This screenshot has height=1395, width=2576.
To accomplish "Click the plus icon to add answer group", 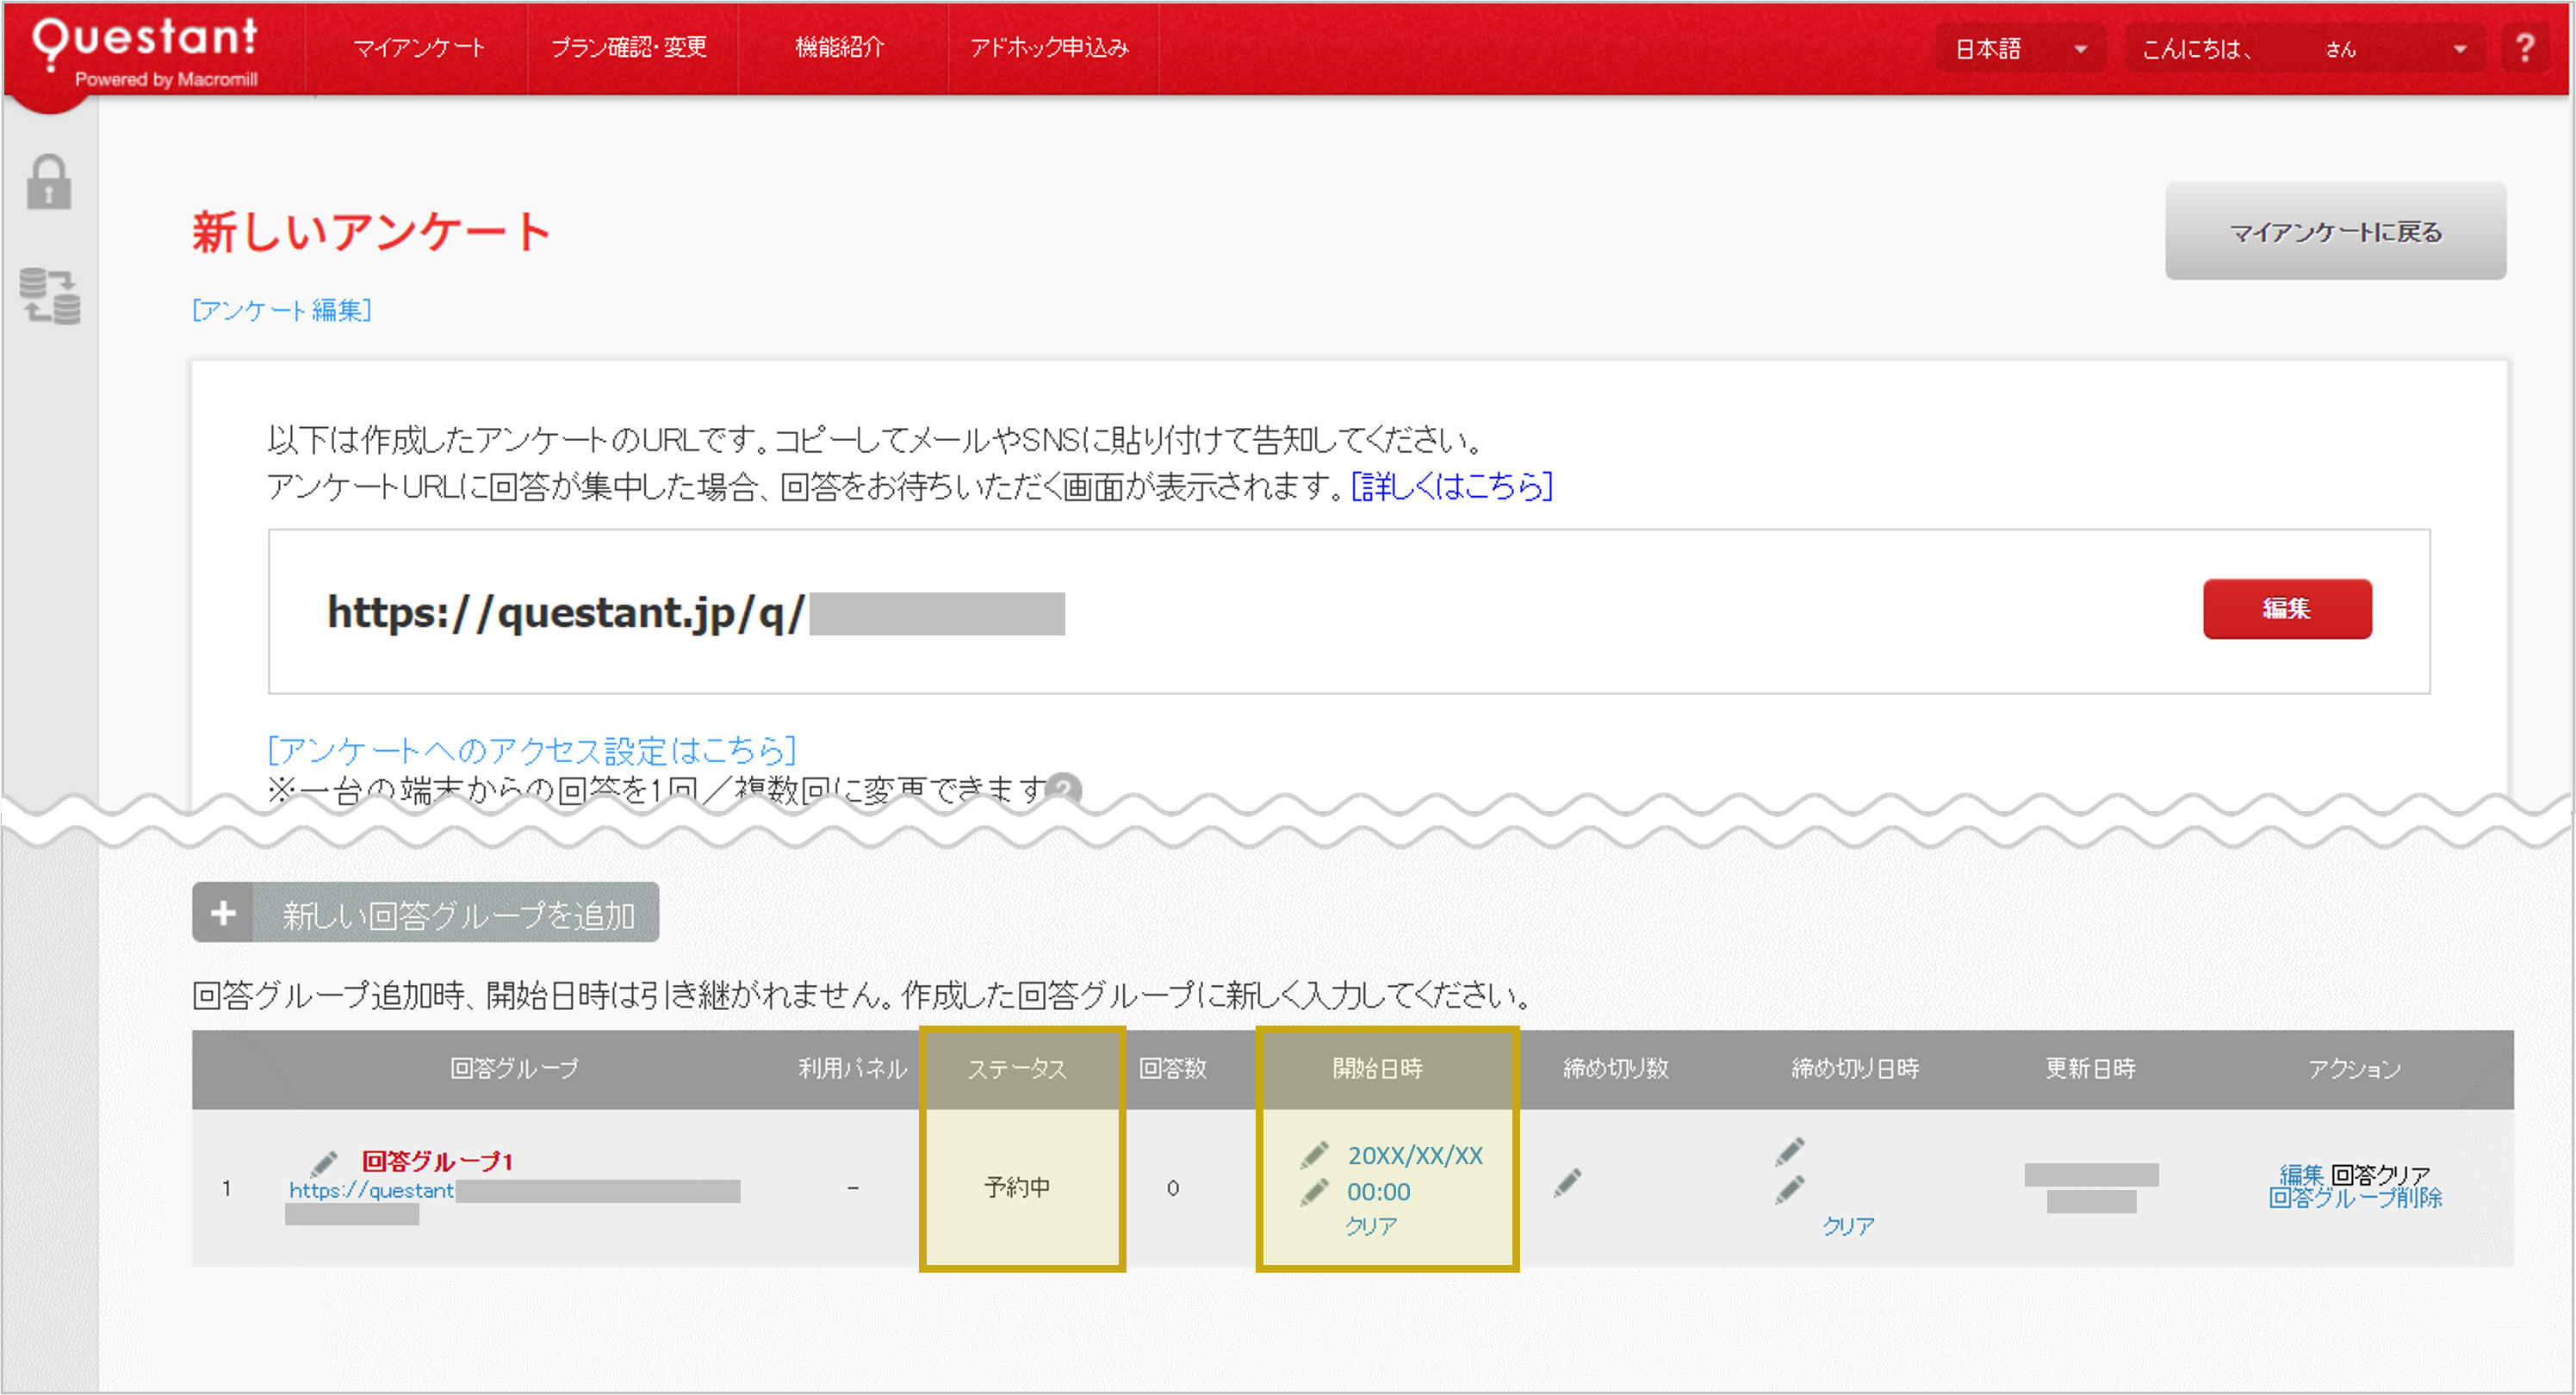I will click(x=223, y=912).
